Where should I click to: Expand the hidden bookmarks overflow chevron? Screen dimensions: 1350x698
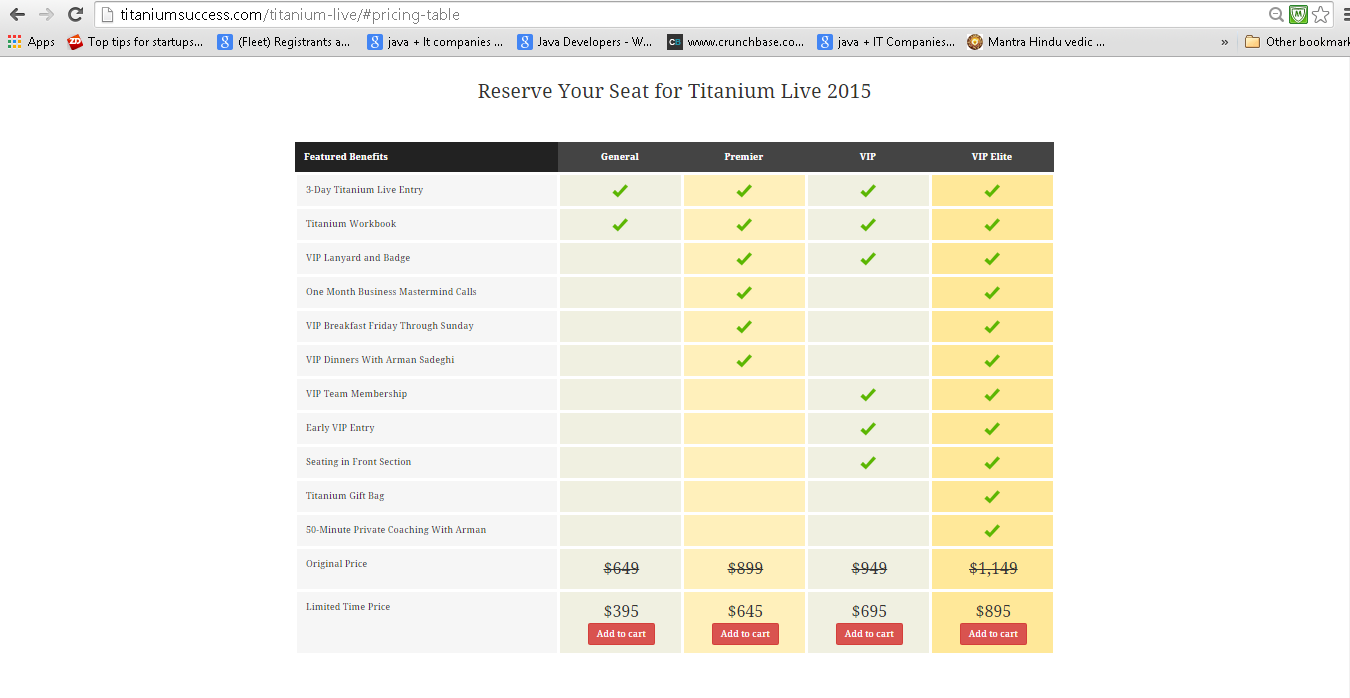(x=1225, y=42)
